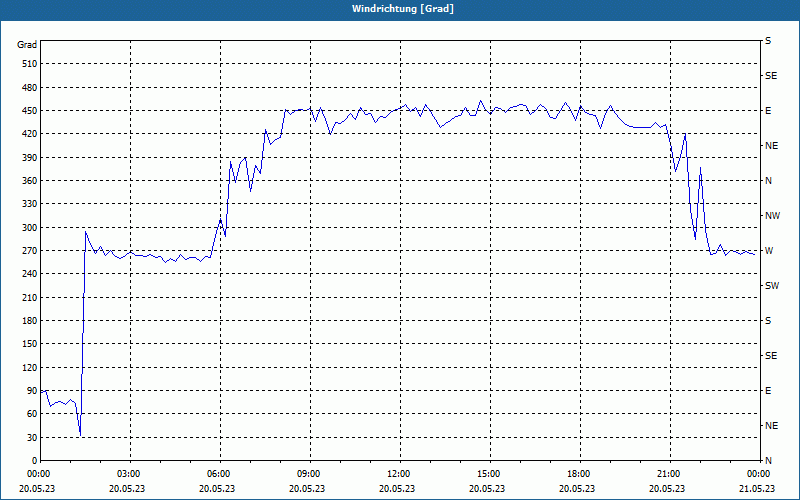Viewport: 800px width, 500px height.
Task: Click the 06:00 time axis label
Action: pos(217,474)
